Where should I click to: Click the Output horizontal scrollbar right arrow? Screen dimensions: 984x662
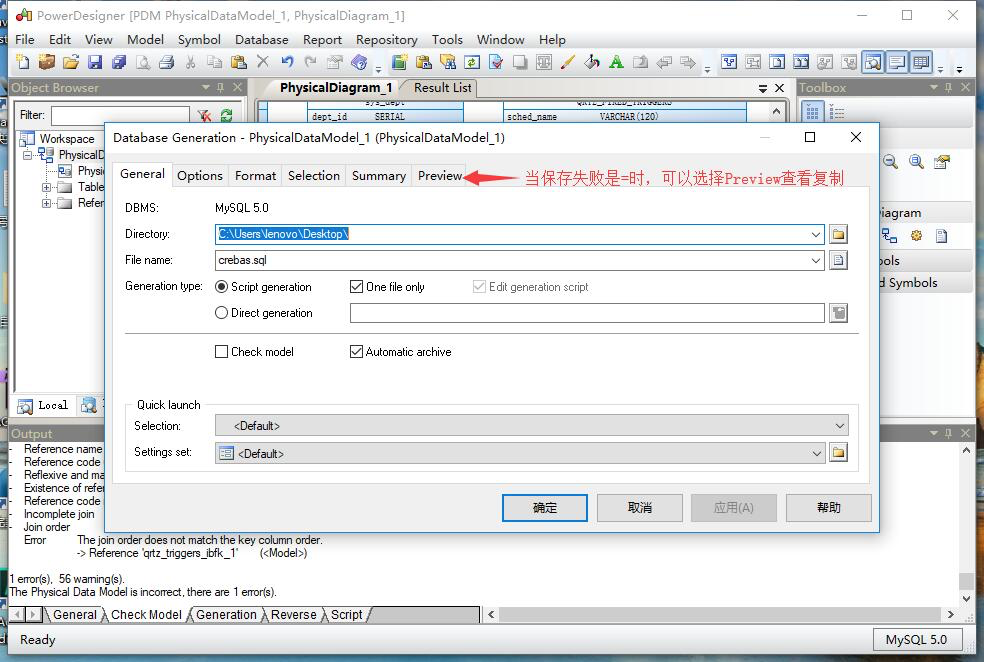[x=950, y=614]
